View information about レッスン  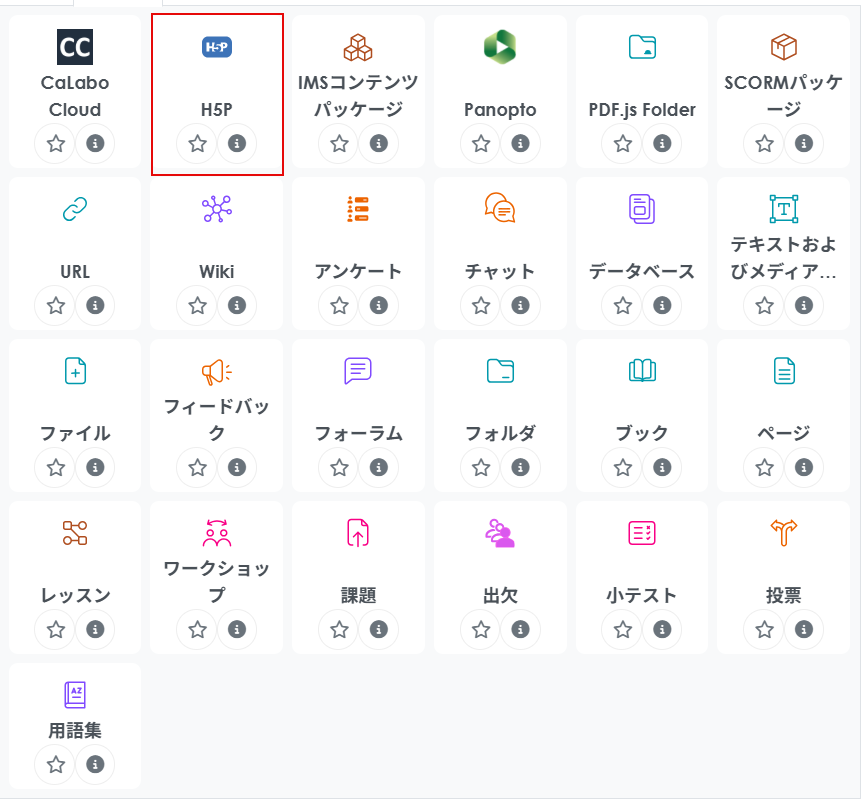point(95,630)
